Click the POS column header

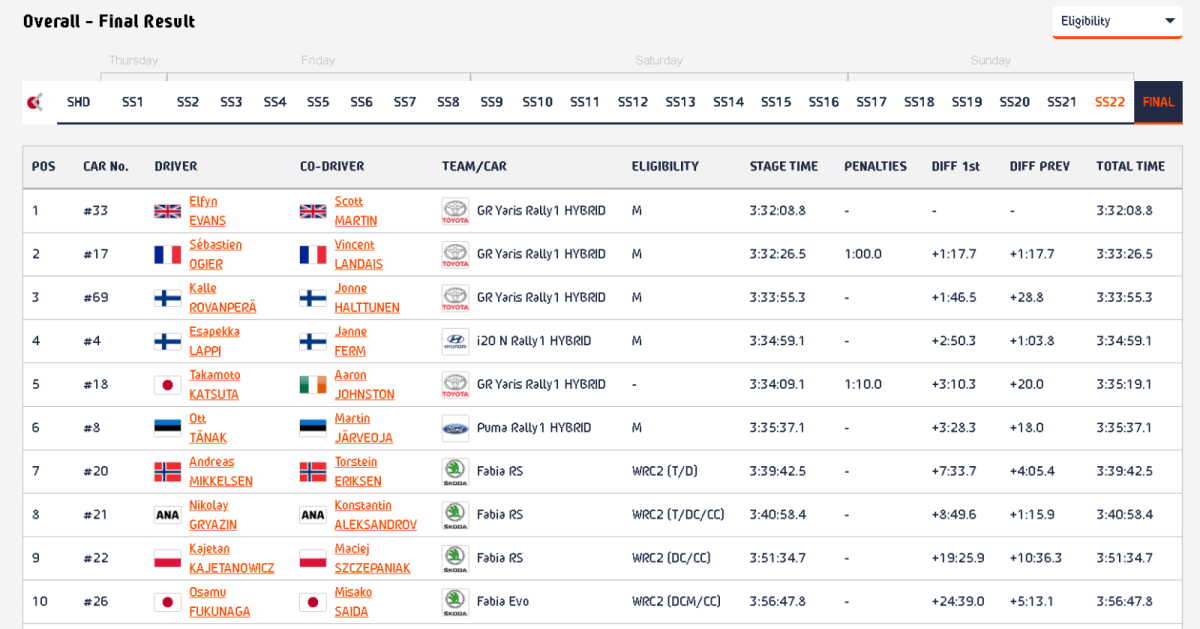click(x=44, y=167)
